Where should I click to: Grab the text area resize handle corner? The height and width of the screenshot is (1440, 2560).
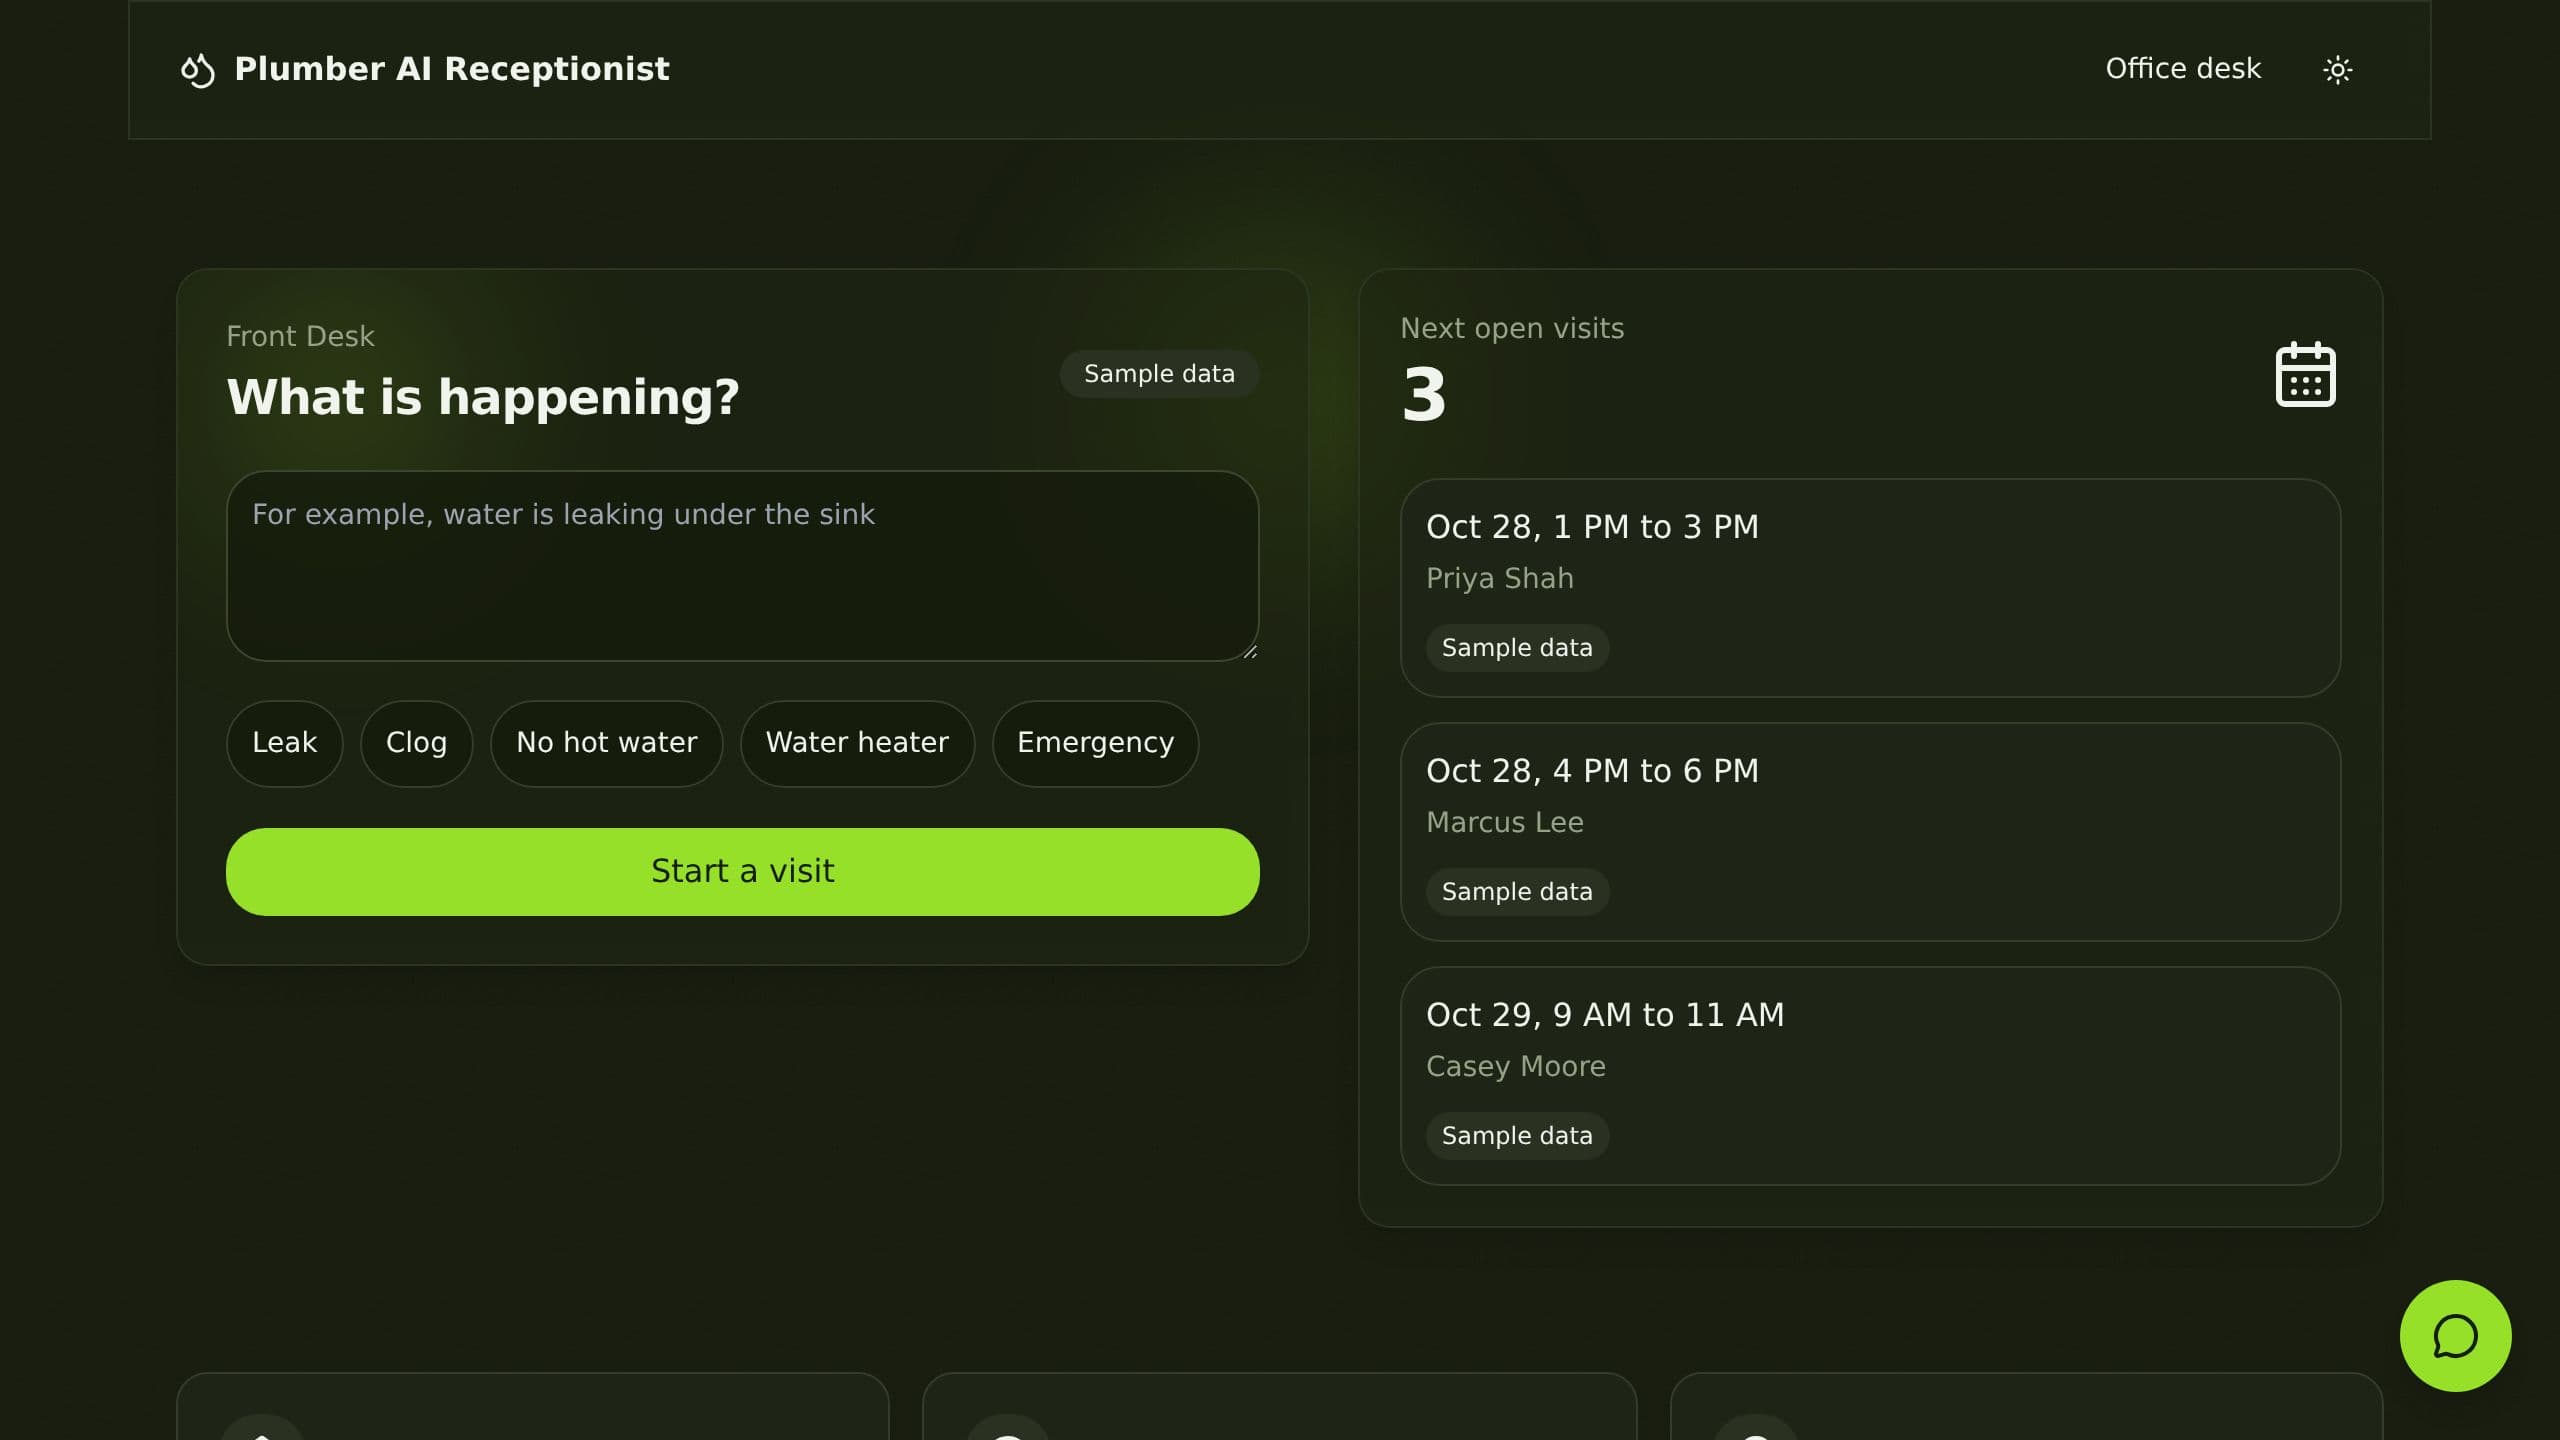pyautogui.click(x=1249, y=651)
